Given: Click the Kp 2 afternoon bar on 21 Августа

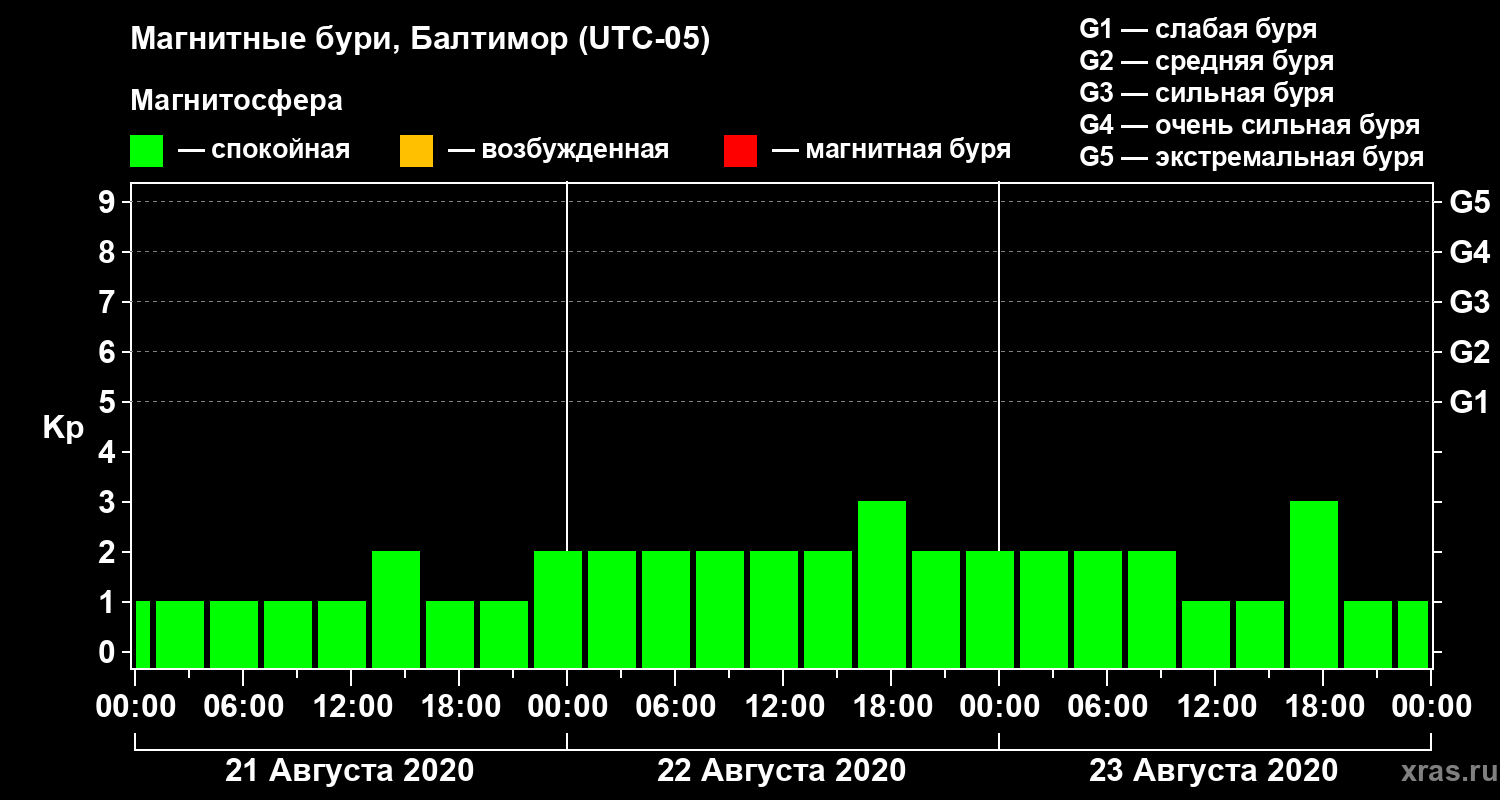Looking at the screenshot, I should tap(396, 610).
